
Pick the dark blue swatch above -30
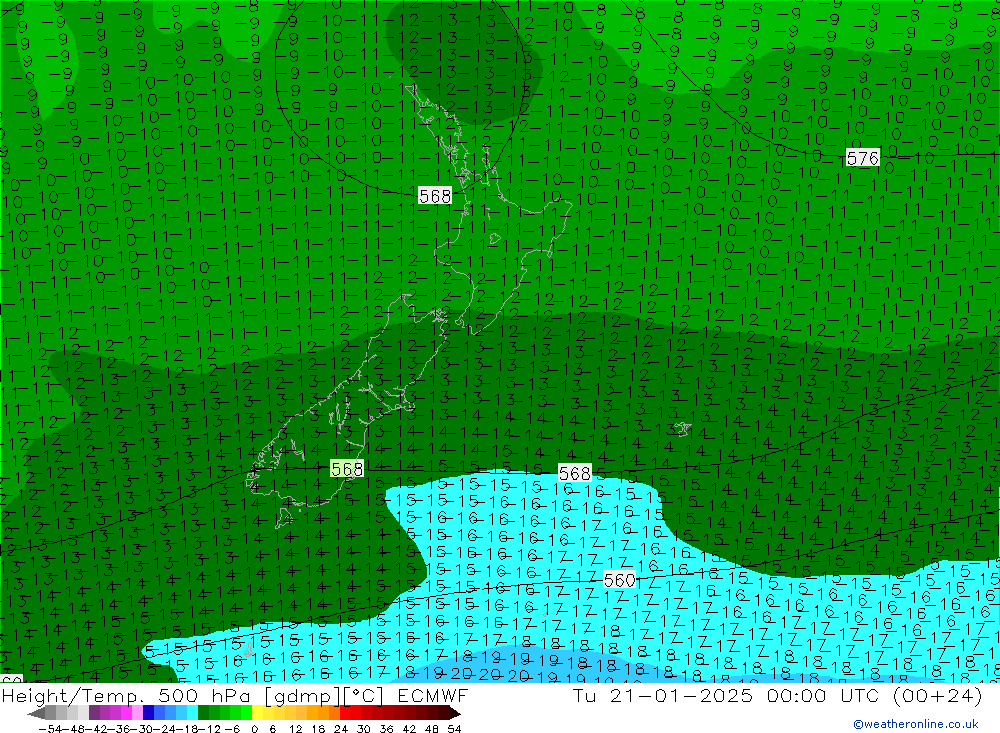tap(148, 713)
